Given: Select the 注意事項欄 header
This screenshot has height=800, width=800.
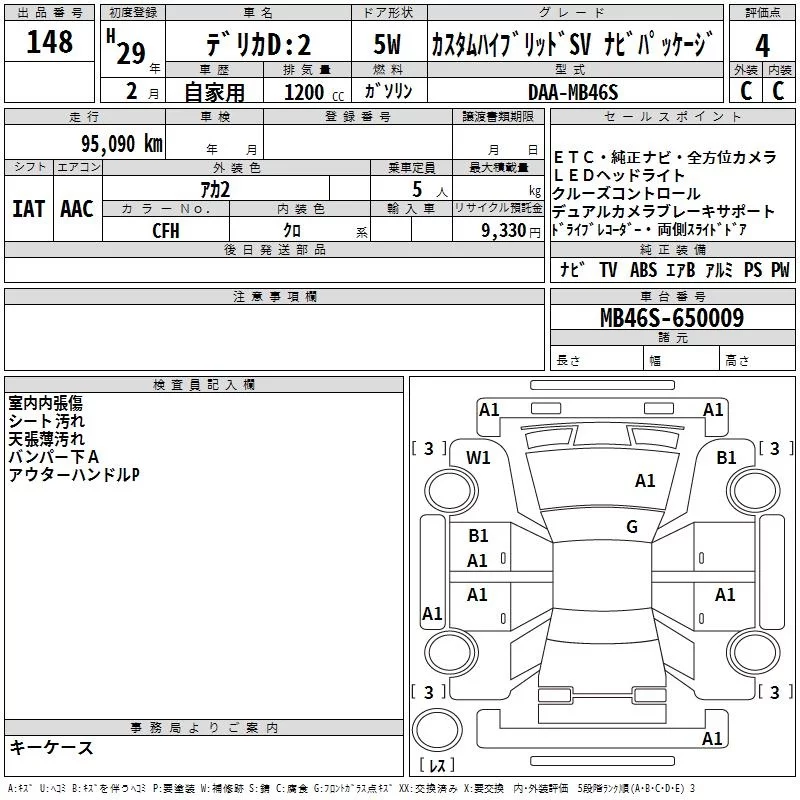Looking at the screenshot, I should pyautogui.click(x=274, y=296).
